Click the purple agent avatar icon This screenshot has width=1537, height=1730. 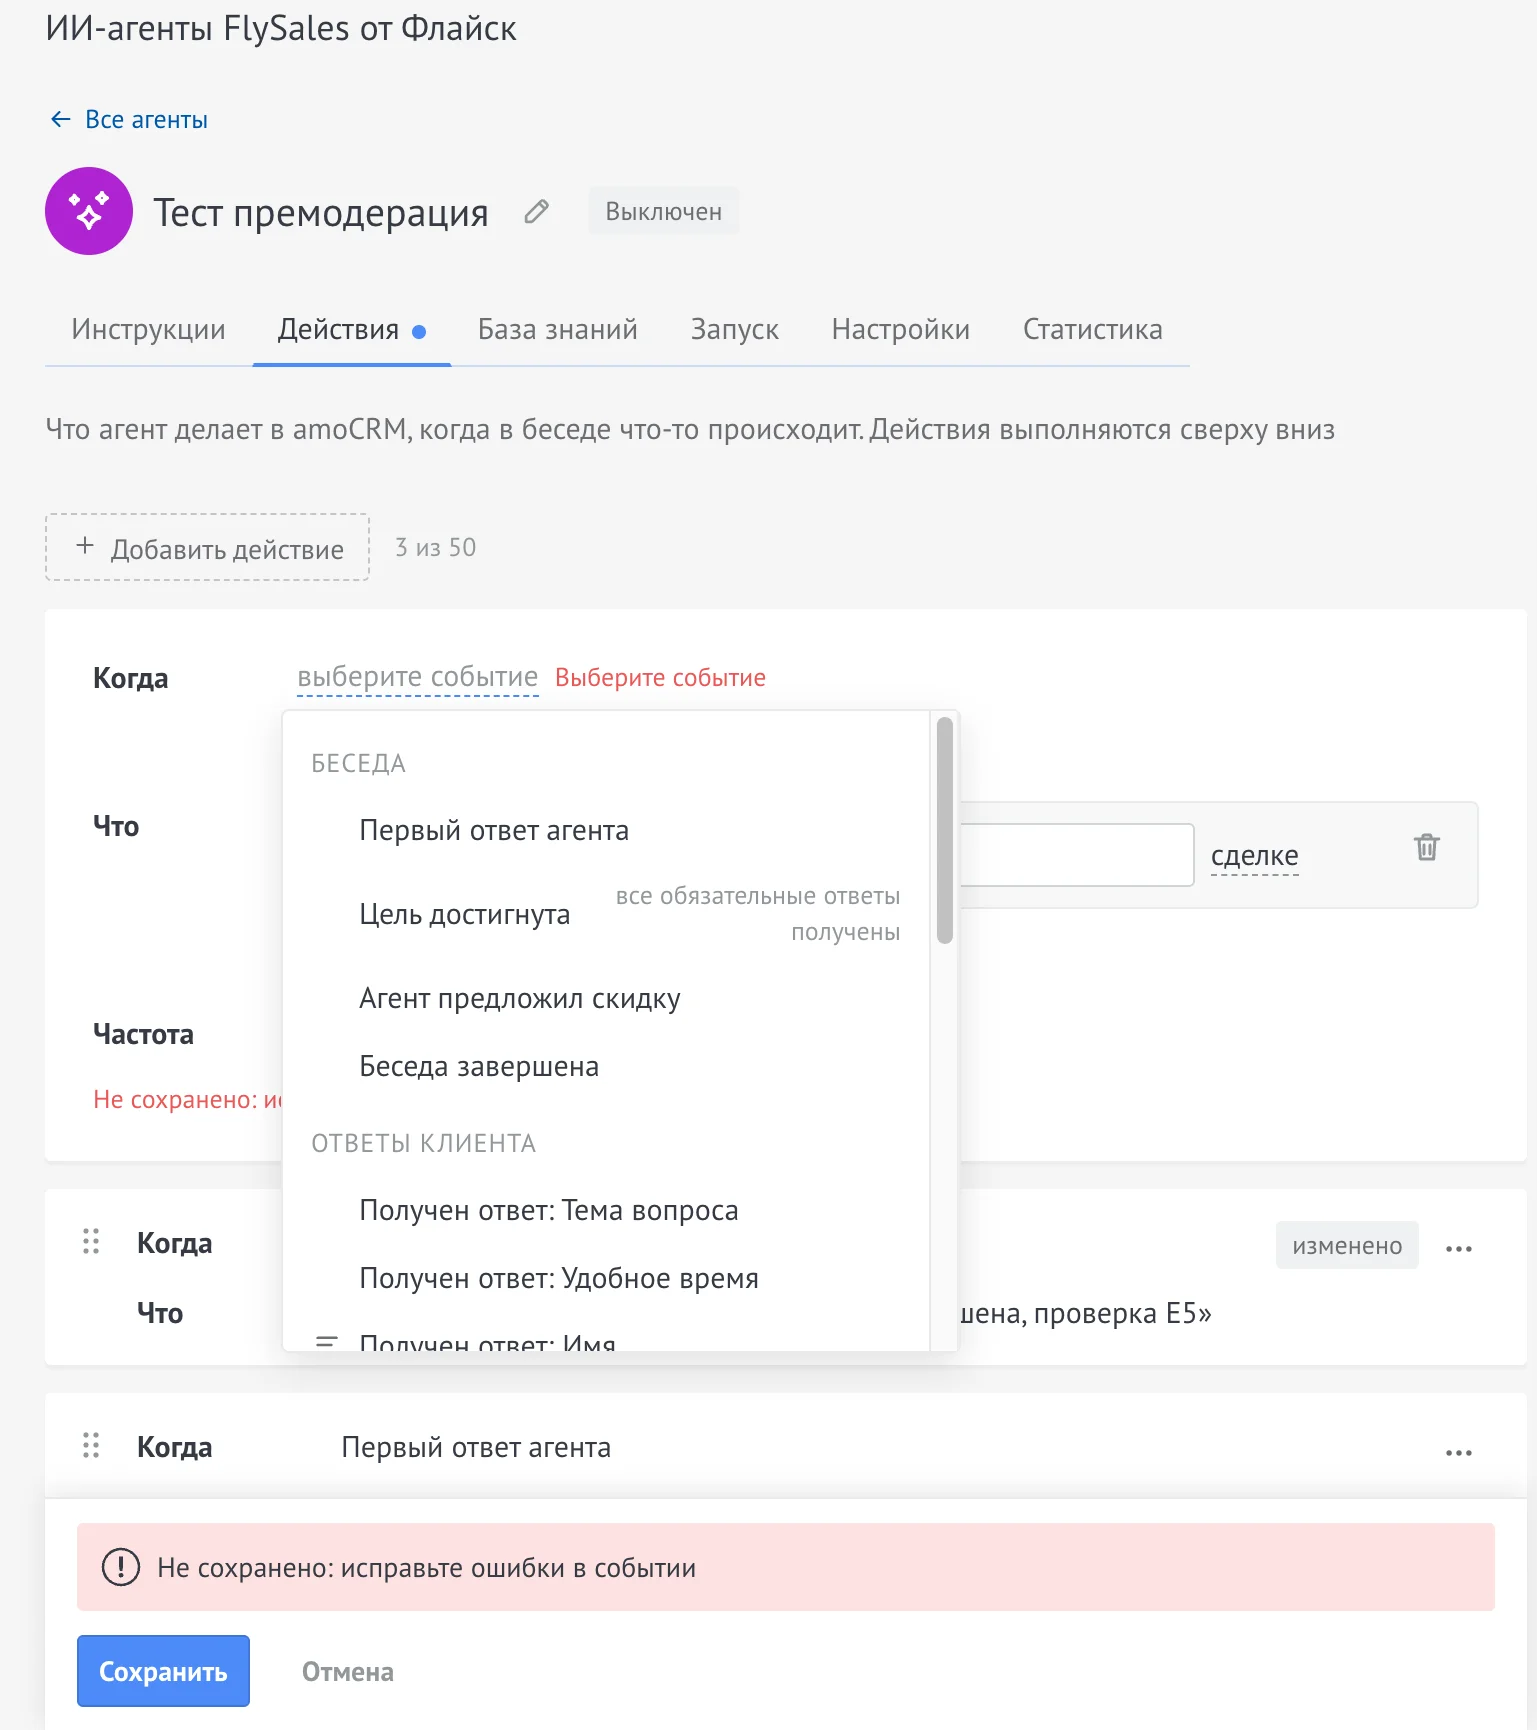(x=89, y=211)
